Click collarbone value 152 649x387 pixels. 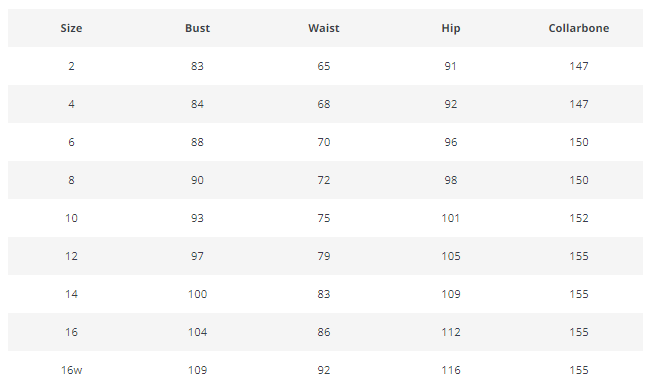(x=579, y=218)
